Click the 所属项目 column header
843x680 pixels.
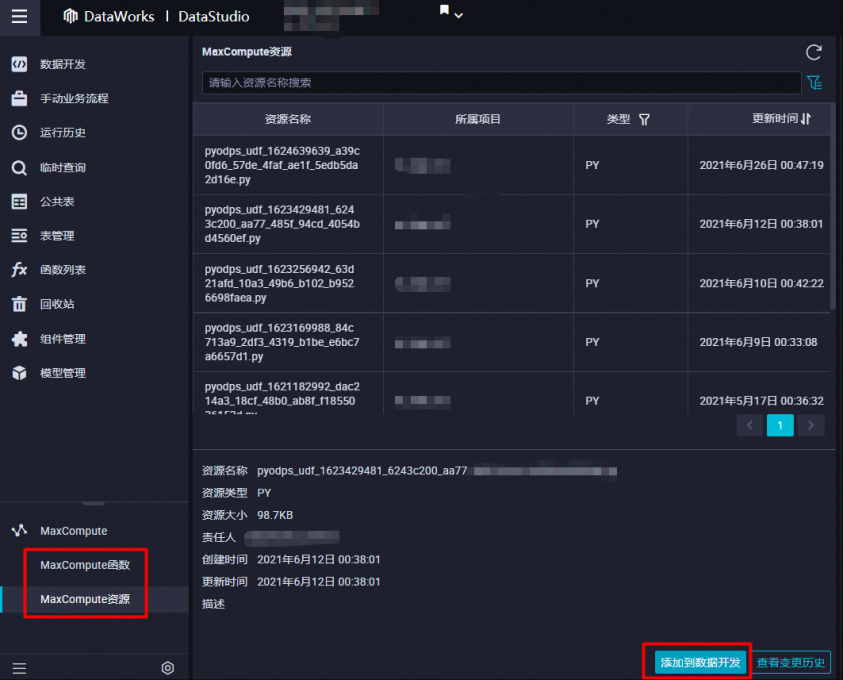(478, 119)
